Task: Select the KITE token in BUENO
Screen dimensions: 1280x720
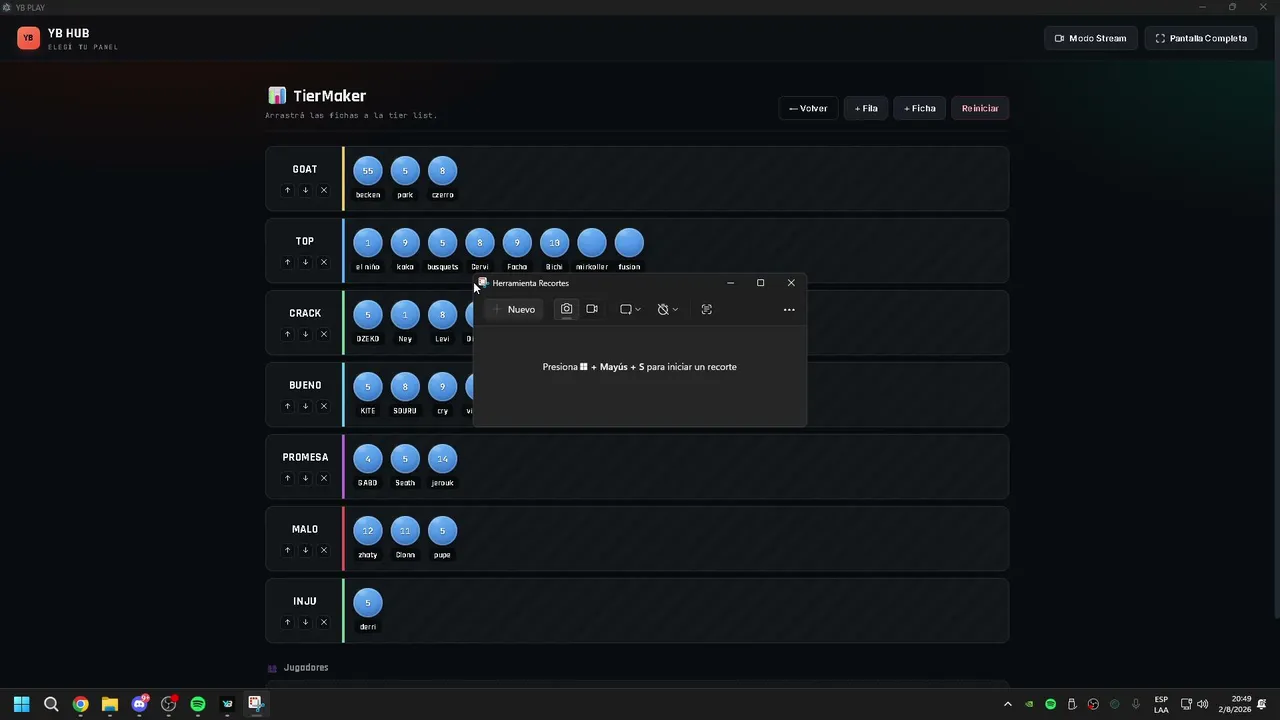Action: click(x=368, y=387)
